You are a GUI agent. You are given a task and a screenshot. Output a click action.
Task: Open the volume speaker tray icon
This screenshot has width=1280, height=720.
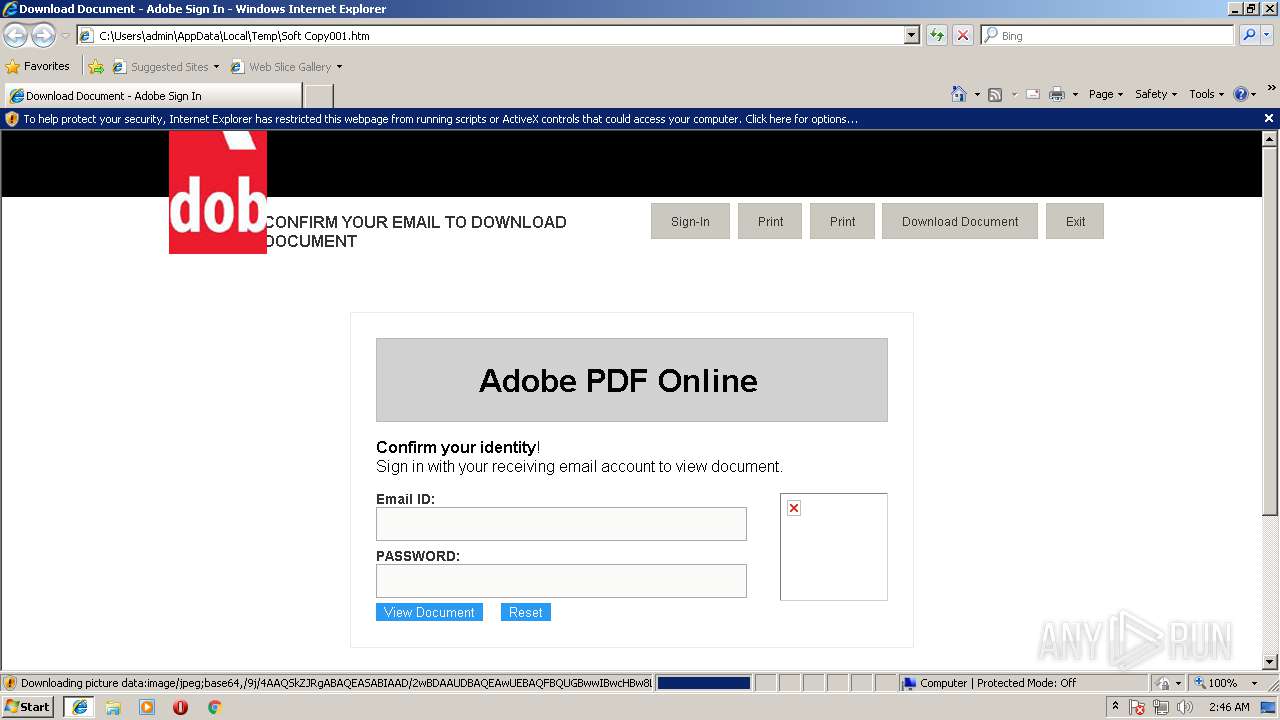click(1185, 707)
